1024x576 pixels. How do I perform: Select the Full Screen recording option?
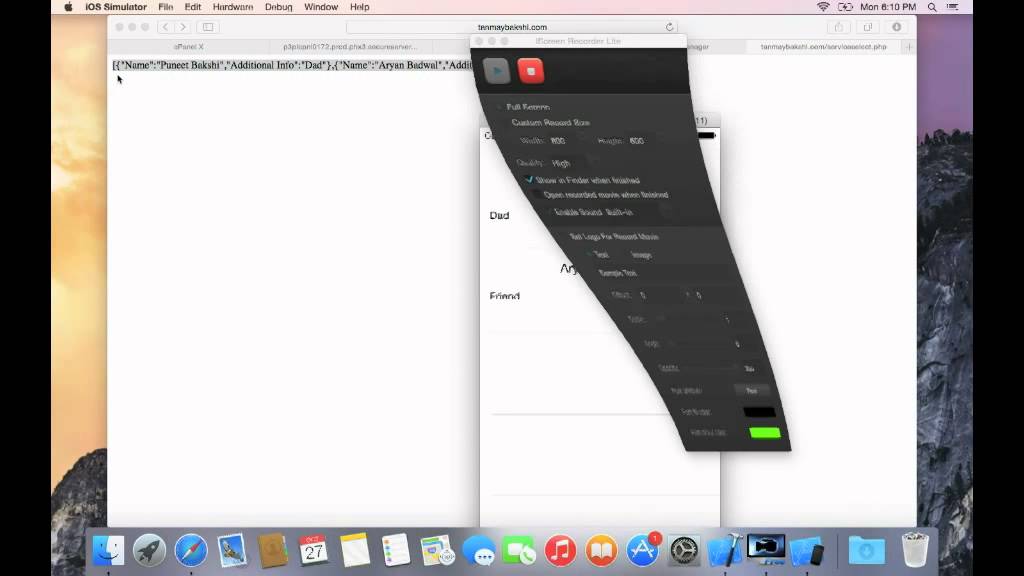(500, 107)
